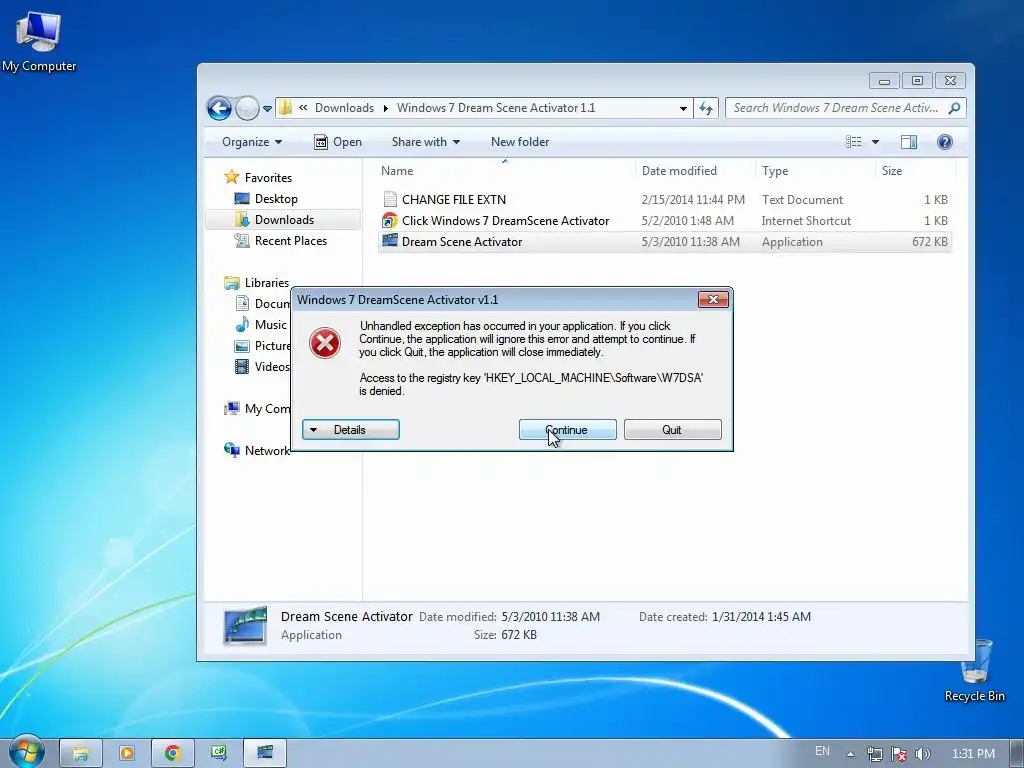Viewport: 1024px width, 768px height.
Task: Refresh the folder view
Action: point(706,108)
